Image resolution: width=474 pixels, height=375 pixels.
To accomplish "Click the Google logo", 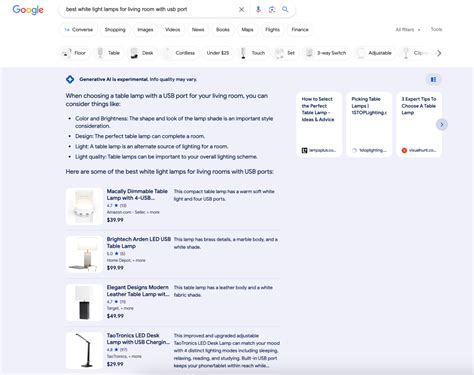I will pos(28,10).
